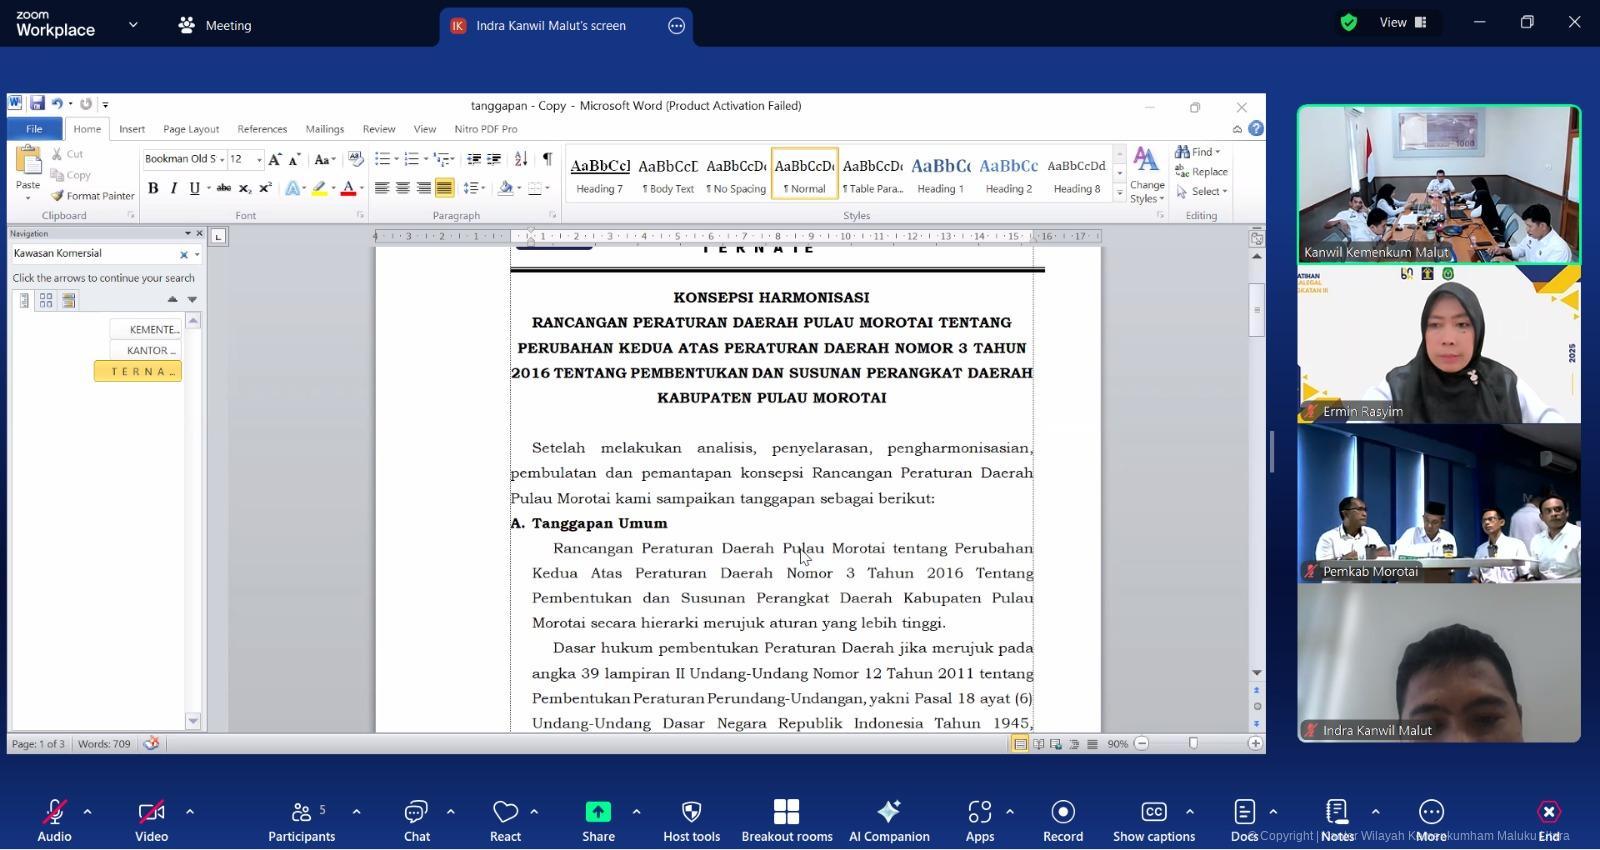Select Indra Kanwil Malut's screen tab
Screen dimensions: 1600x850
click(550, 26)
